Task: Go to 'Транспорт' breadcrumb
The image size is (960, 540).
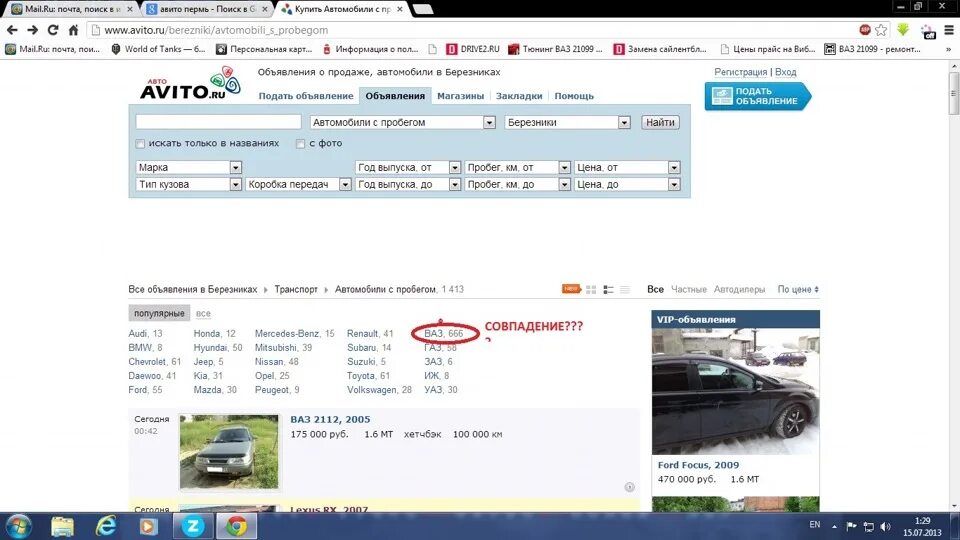Action: pos(296,290)
